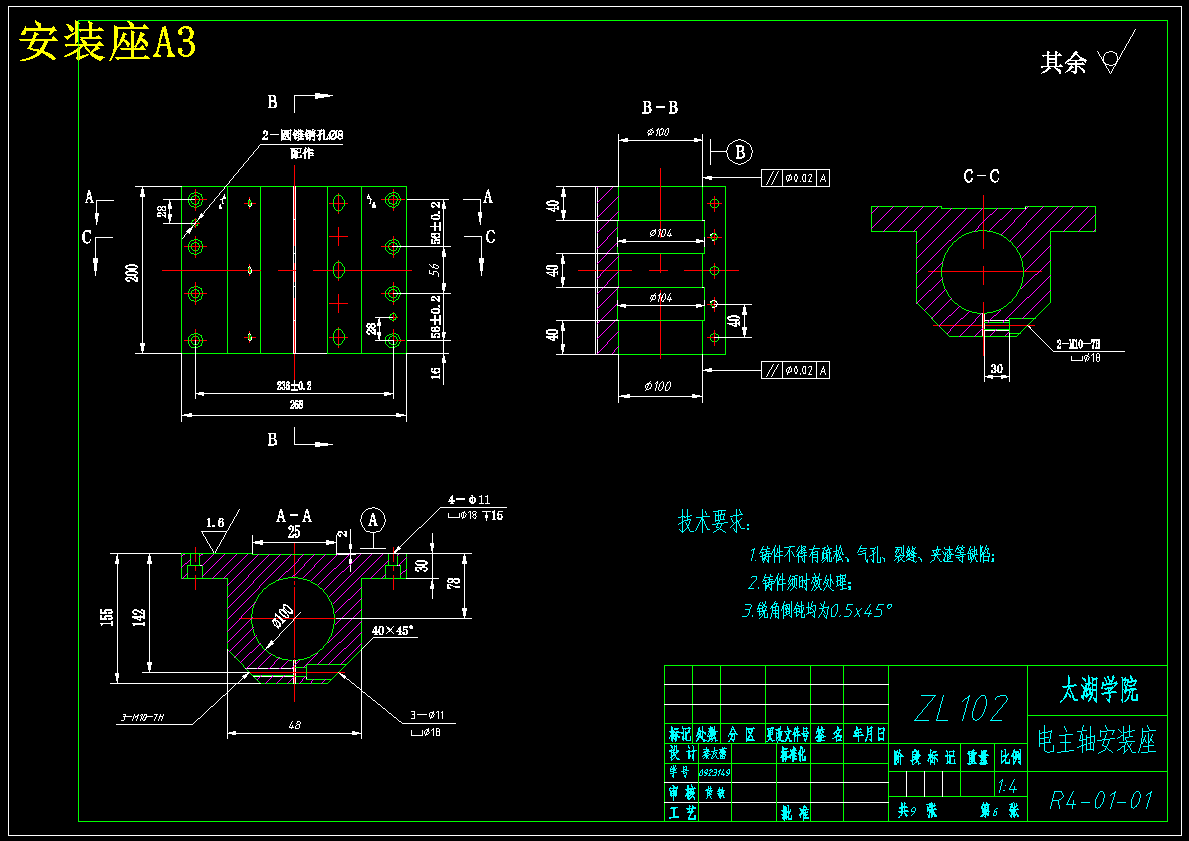This screenshot has width=1189, height=841.
Task: Click the "25" dimension in A-A view
Action: point(294,533)
